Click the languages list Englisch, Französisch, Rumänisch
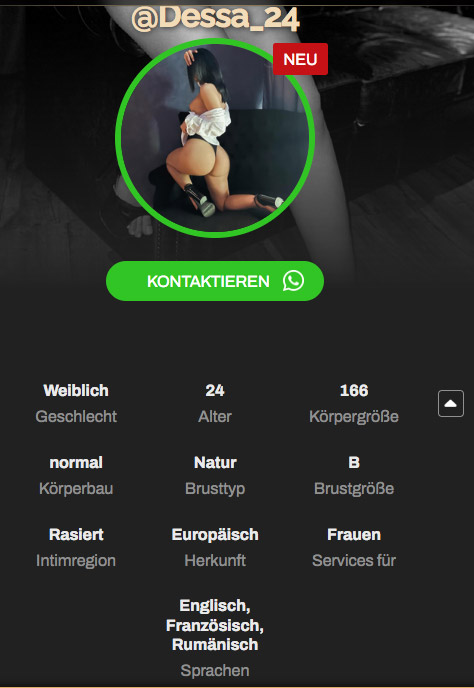The width and height of the screenshot is (474, 688). coord(215,625)
